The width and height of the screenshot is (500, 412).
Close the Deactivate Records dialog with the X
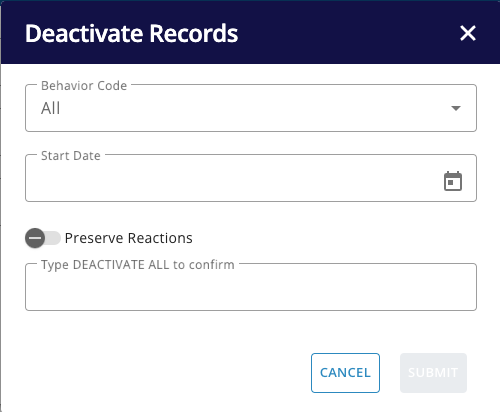pos(468,33)
